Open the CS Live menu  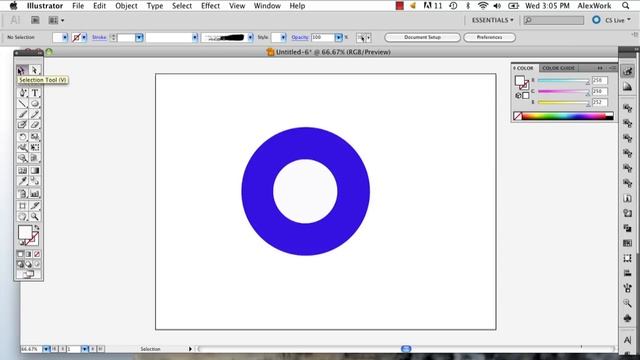[x=618, y=20]
